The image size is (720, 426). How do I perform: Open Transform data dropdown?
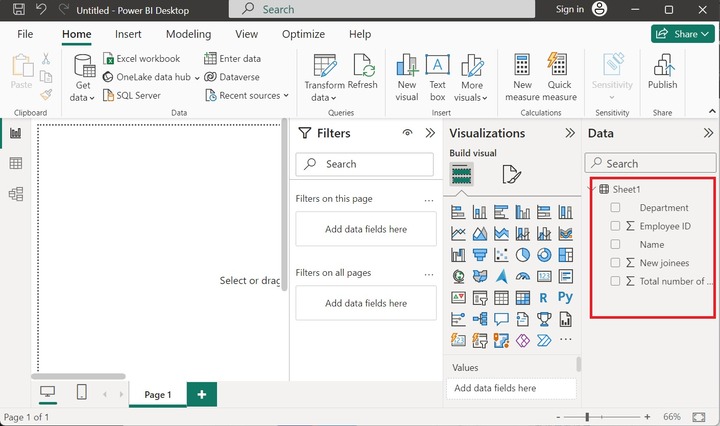click(x=324, y=78)
